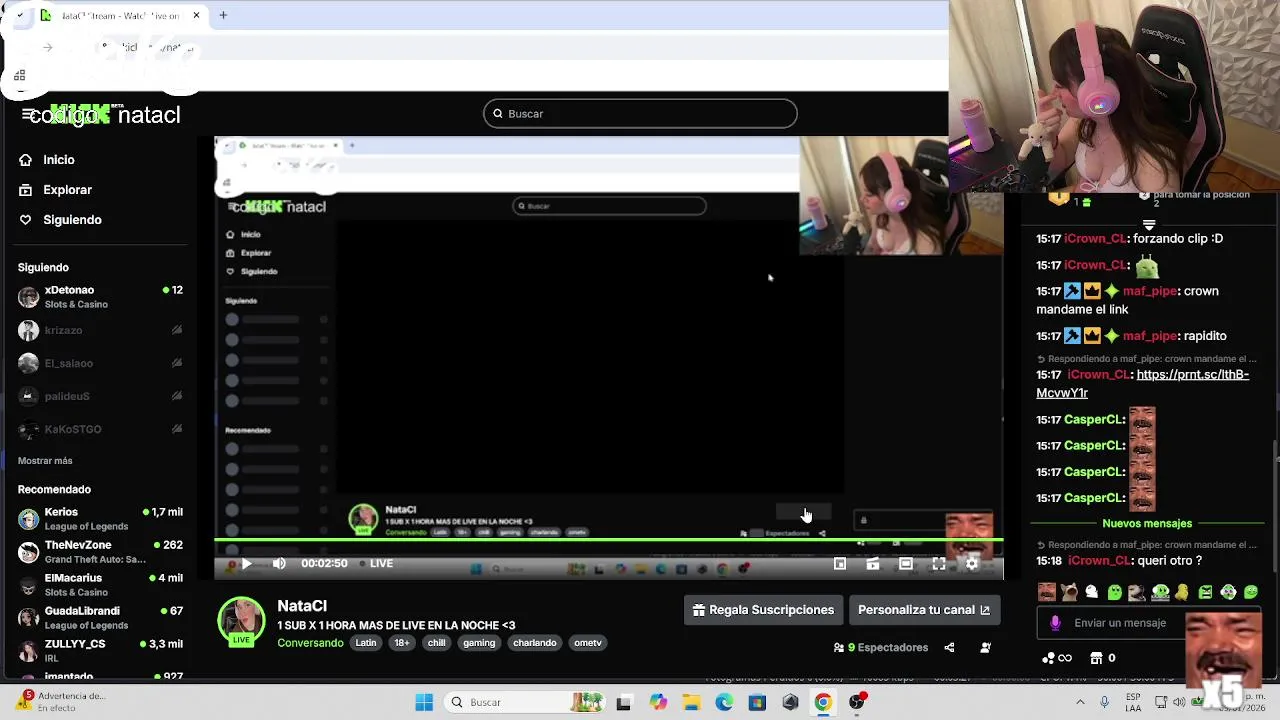Screen dimensions: 1280x720
Task: Open the video player settings gear
Action: coord(972,564)
